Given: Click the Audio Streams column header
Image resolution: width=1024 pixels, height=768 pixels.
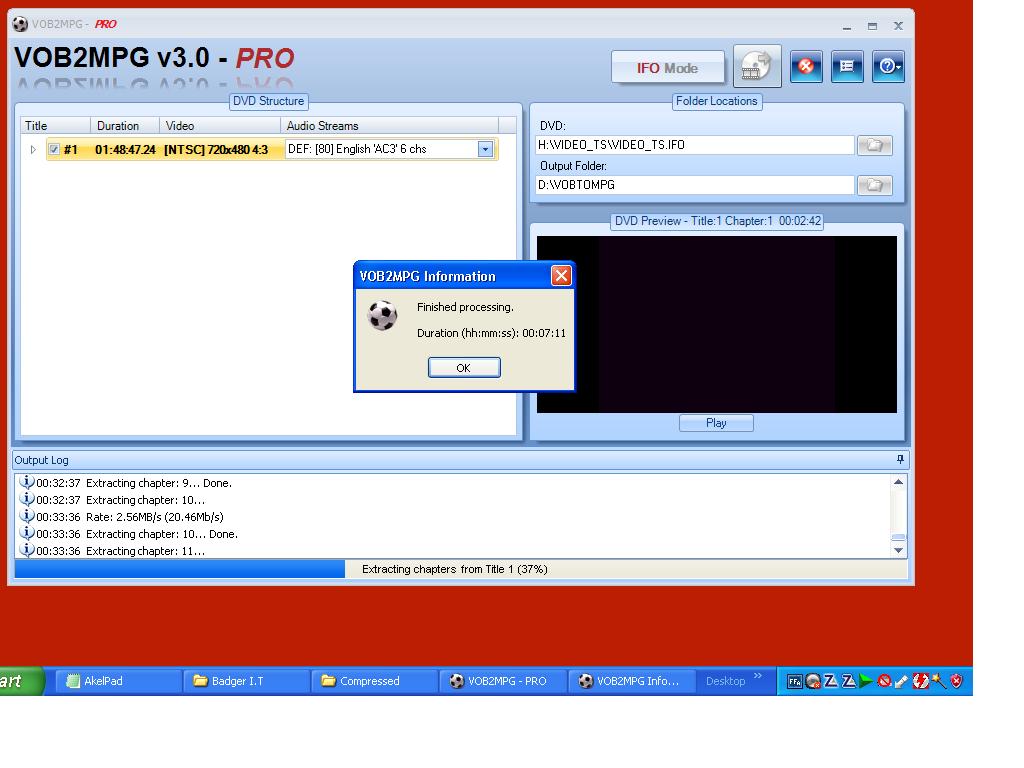Looking at the screenshot, I should (390, 126).
